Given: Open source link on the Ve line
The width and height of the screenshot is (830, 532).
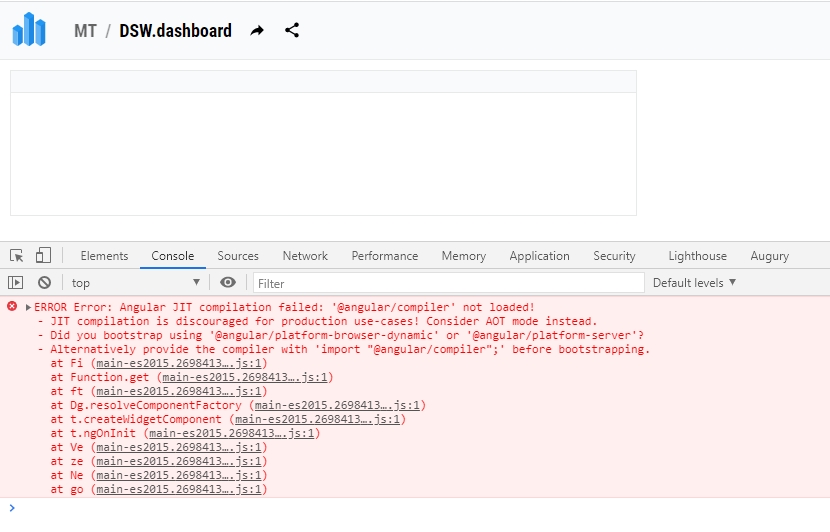Looking at the screenshot, I should pyautogui.click(x=179, y=447).
